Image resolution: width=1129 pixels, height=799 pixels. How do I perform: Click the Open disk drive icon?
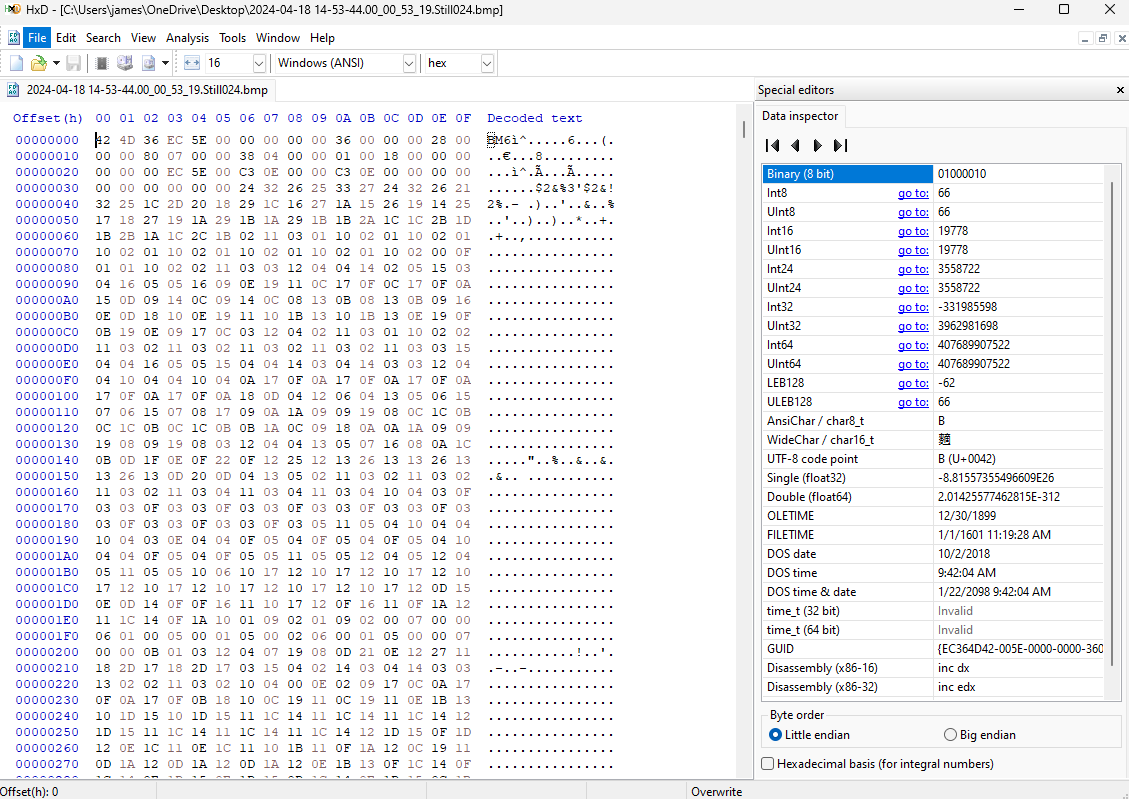point(125,63)
